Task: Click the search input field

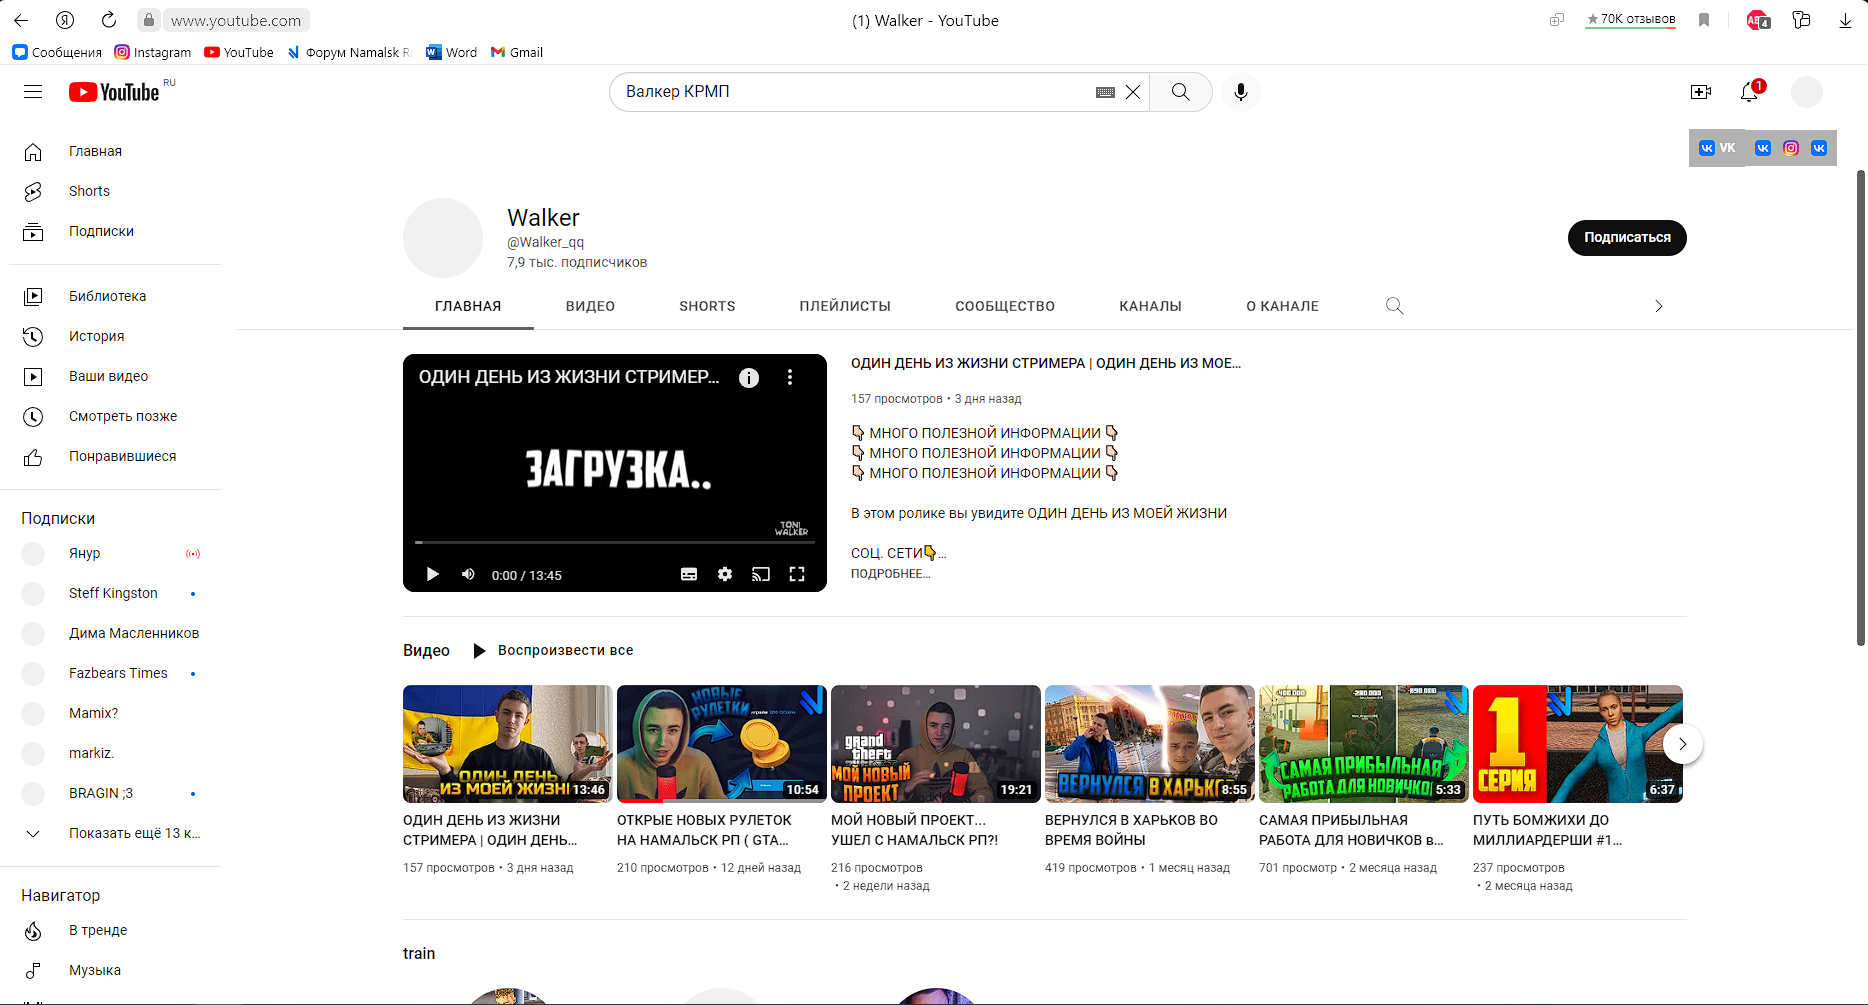Action: pos(855,92)
